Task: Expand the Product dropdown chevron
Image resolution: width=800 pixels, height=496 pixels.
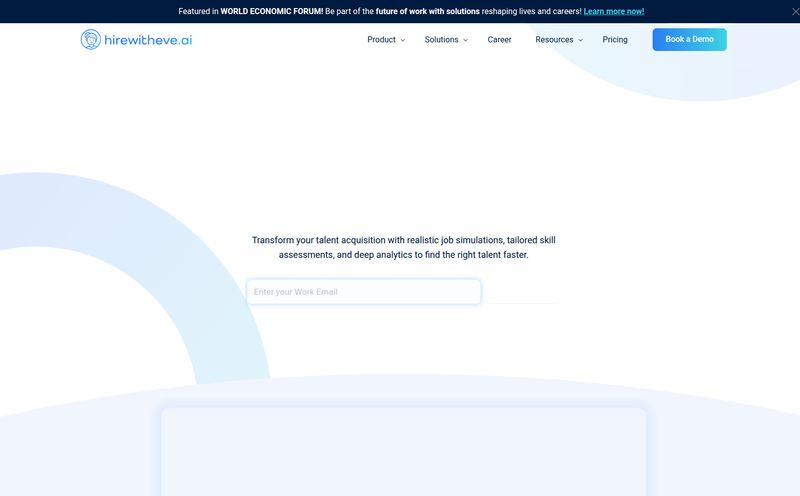Action: (403, 40)
